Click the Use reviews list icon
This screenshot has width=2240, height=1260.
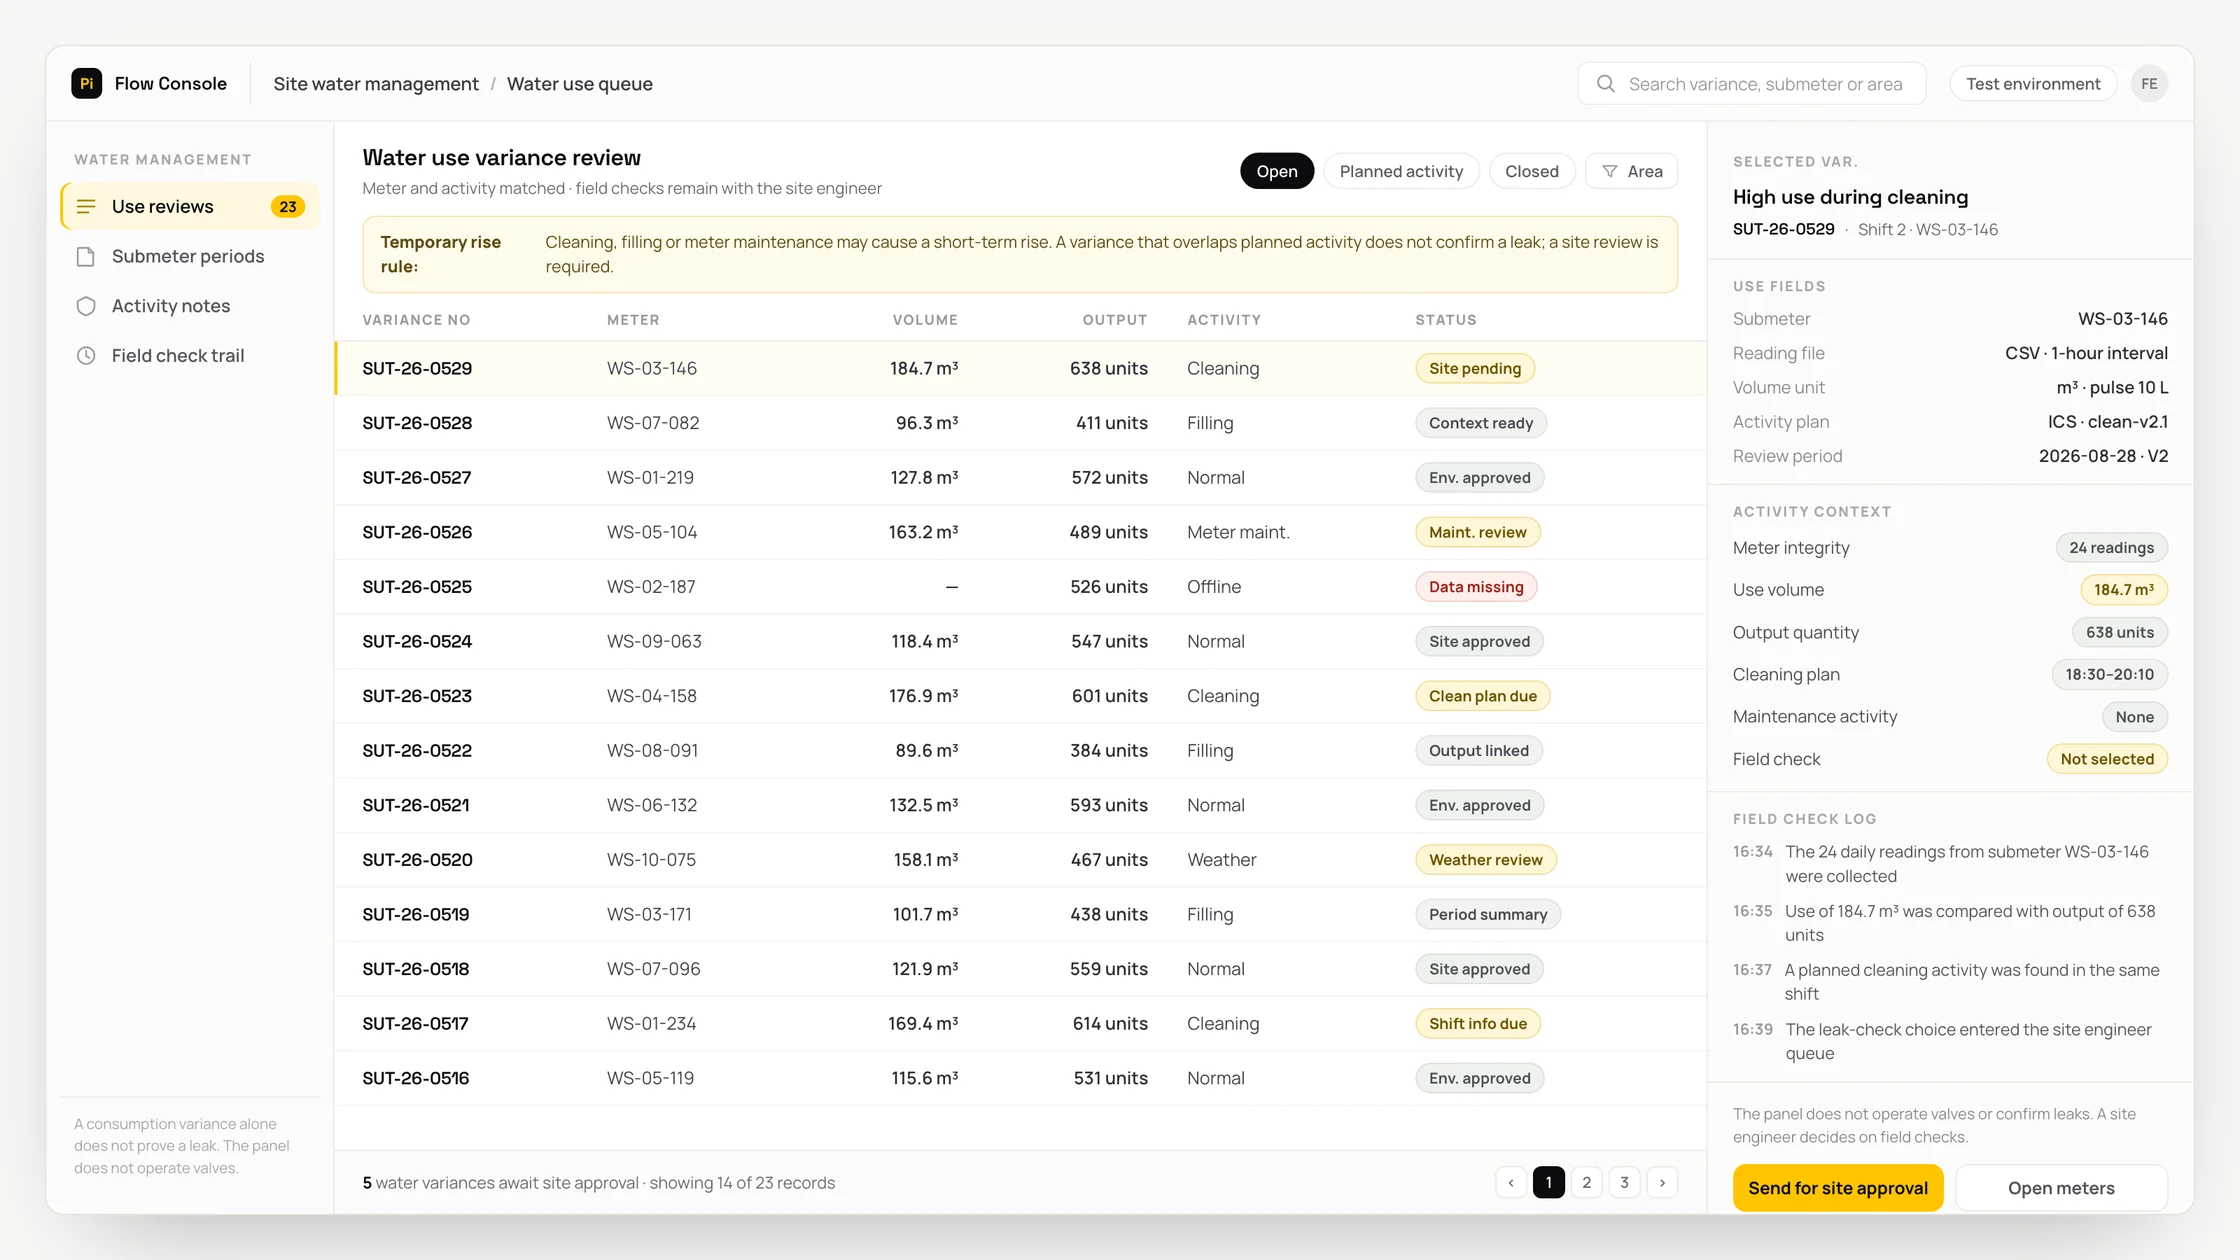point(86,207)
